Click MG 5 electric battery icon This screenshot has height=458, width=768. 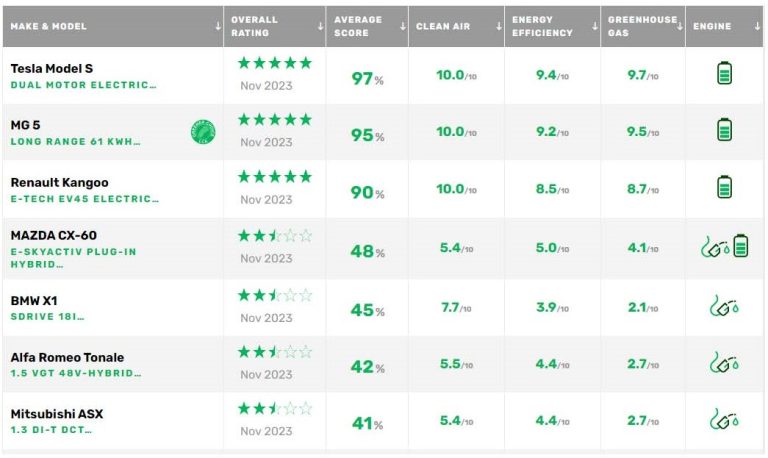725,130
